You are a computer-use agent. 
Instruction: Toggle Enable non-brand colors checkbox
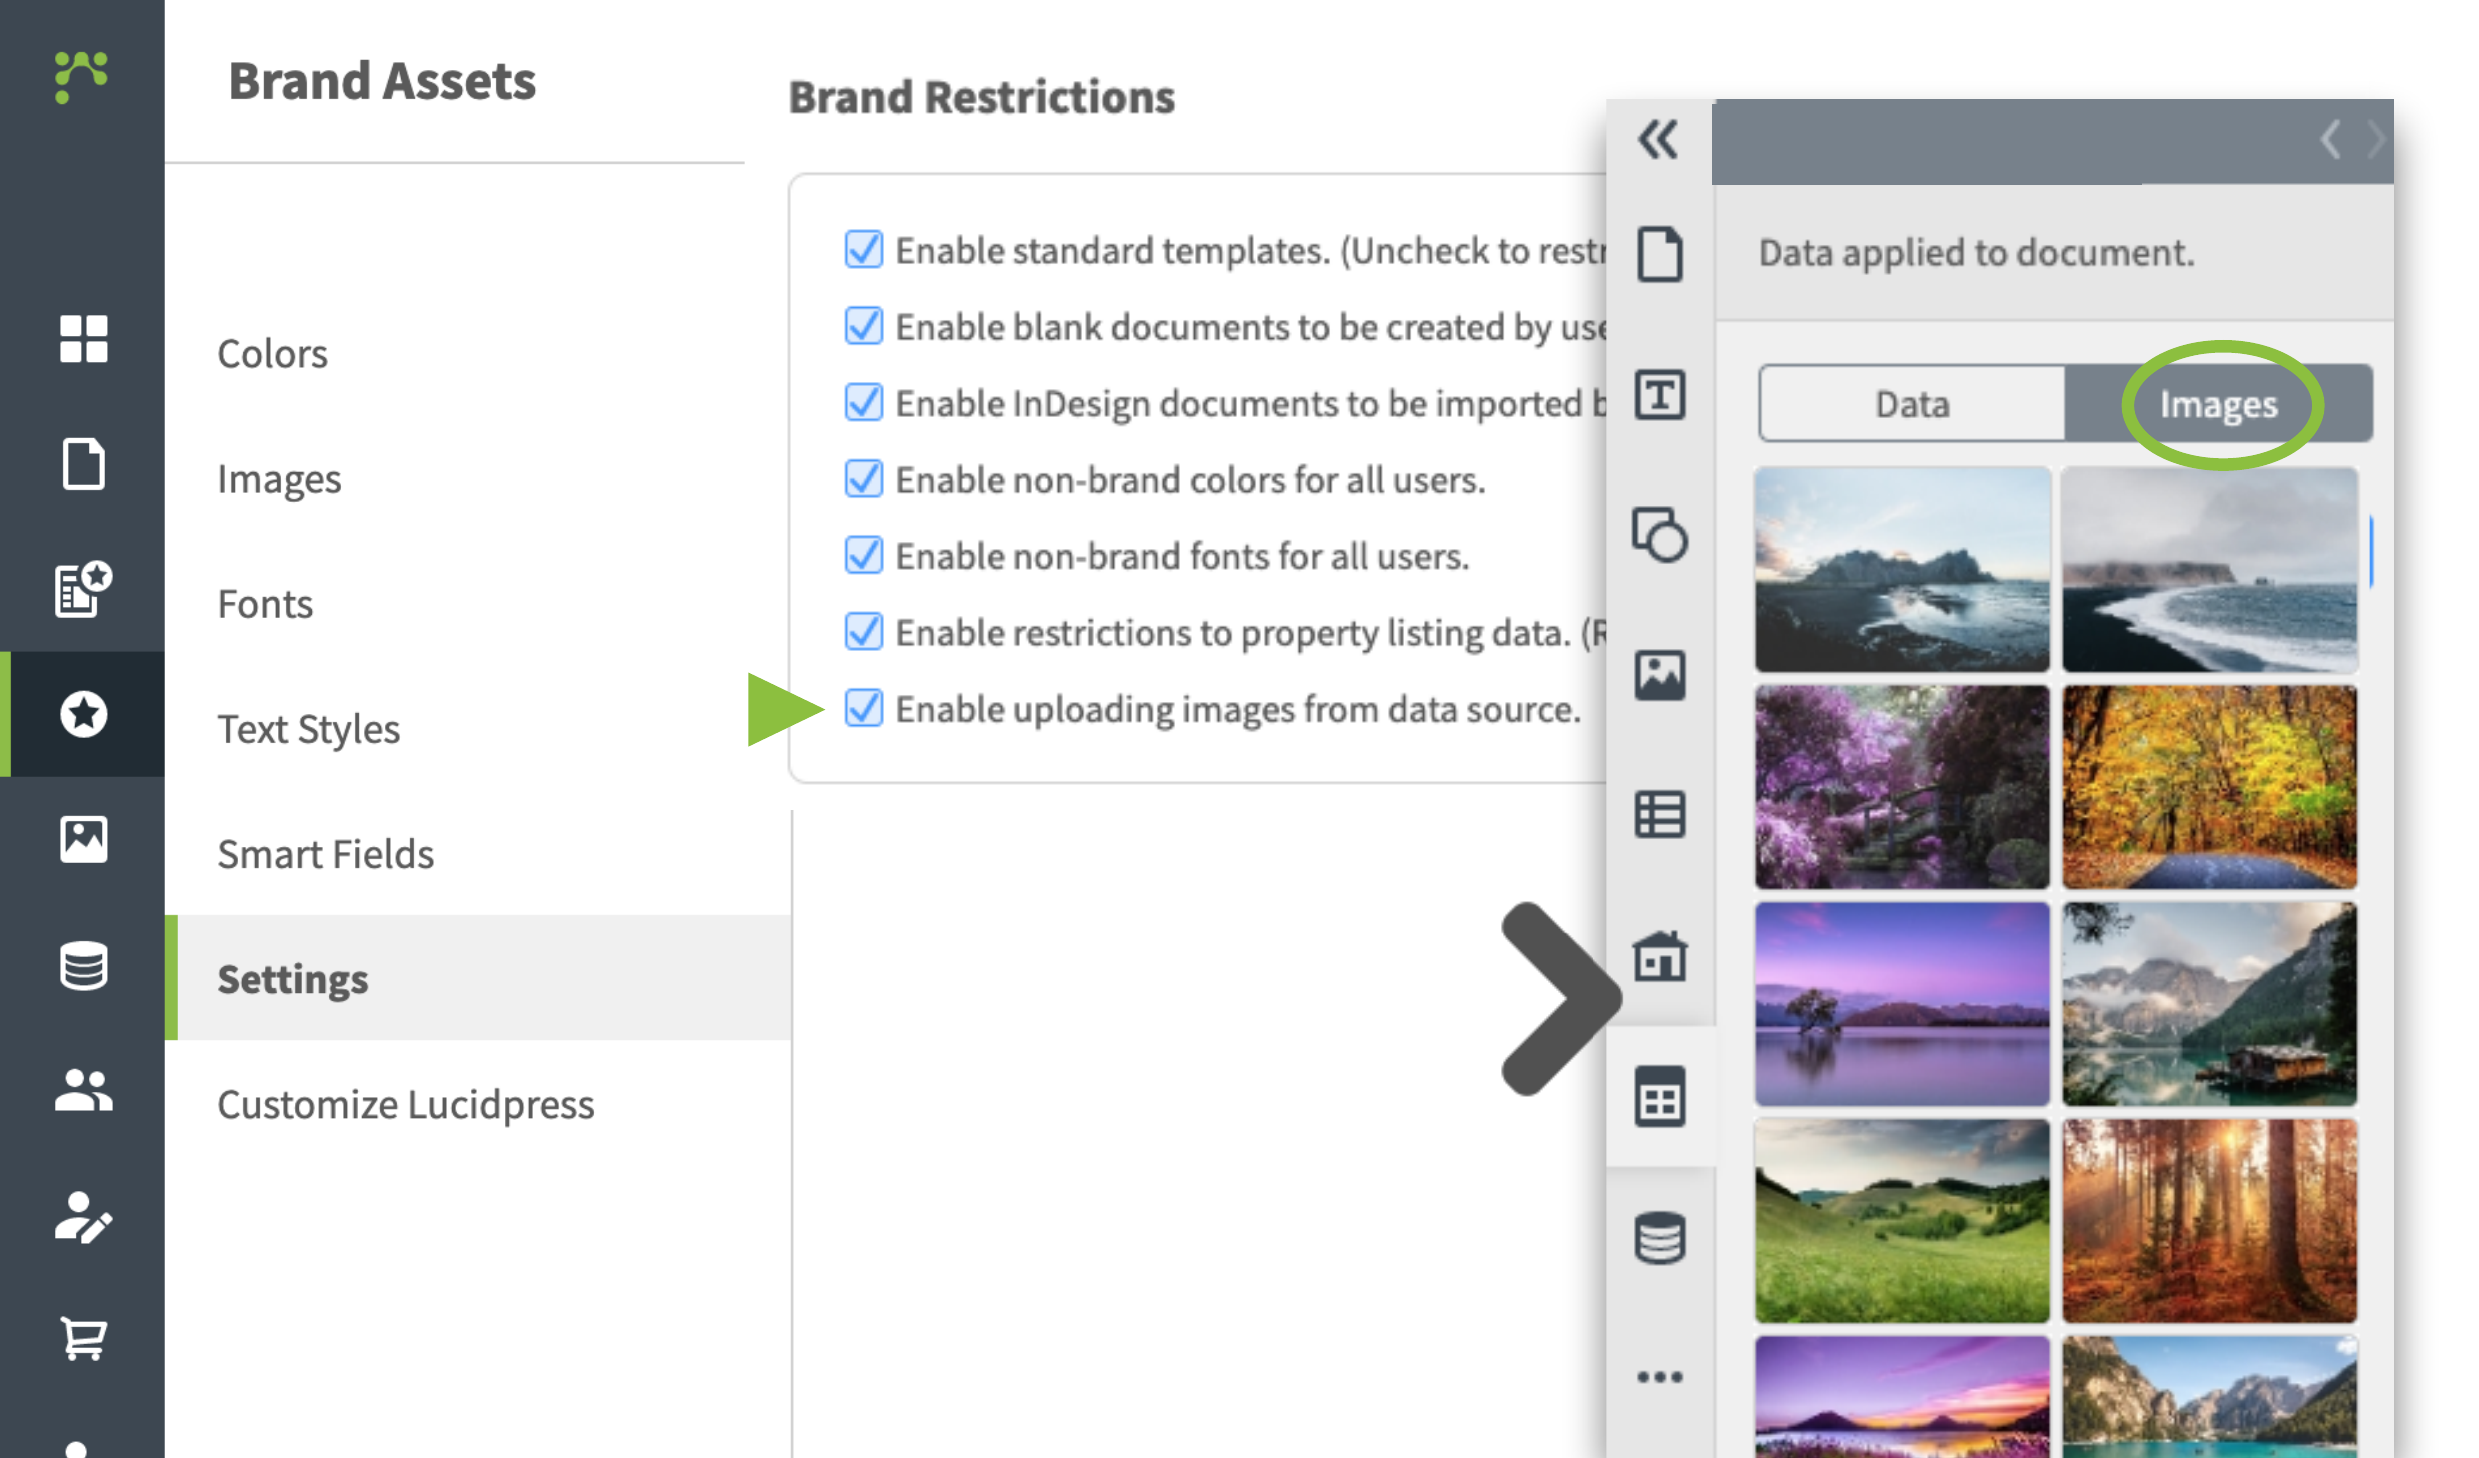pos(863,478)
